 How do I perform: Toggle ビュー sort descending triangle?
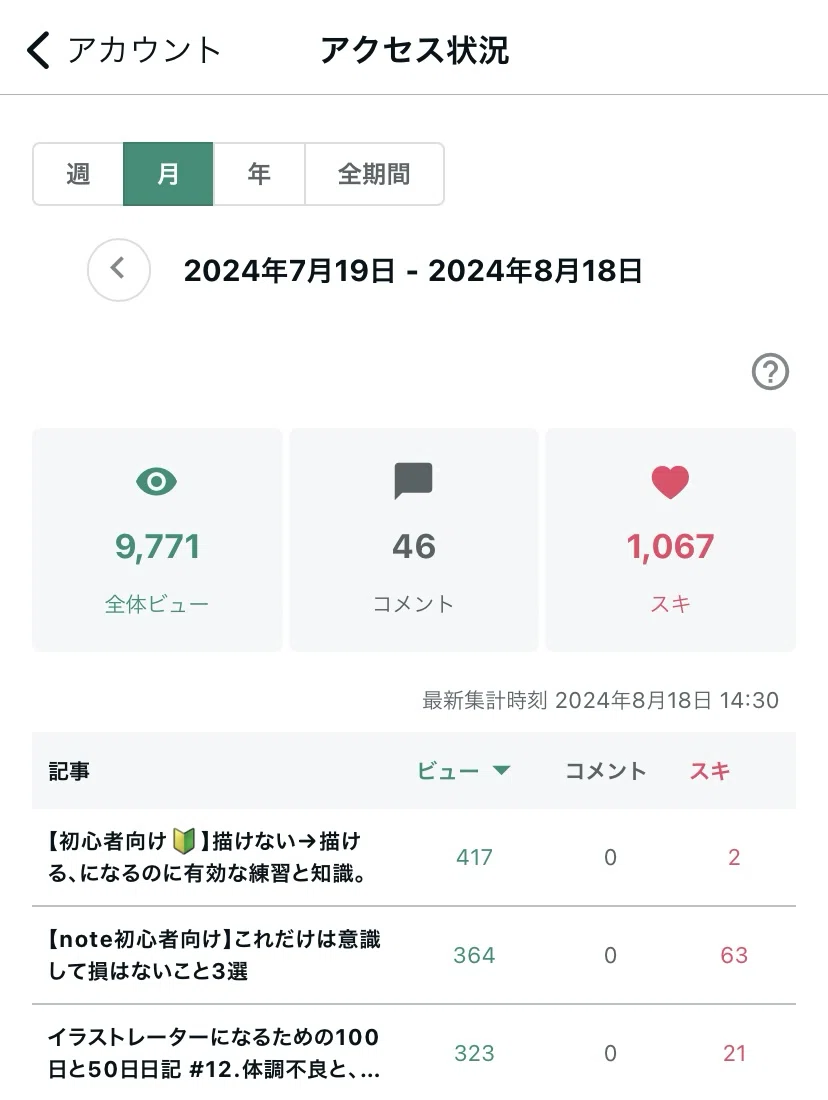[x=501, y=770]
